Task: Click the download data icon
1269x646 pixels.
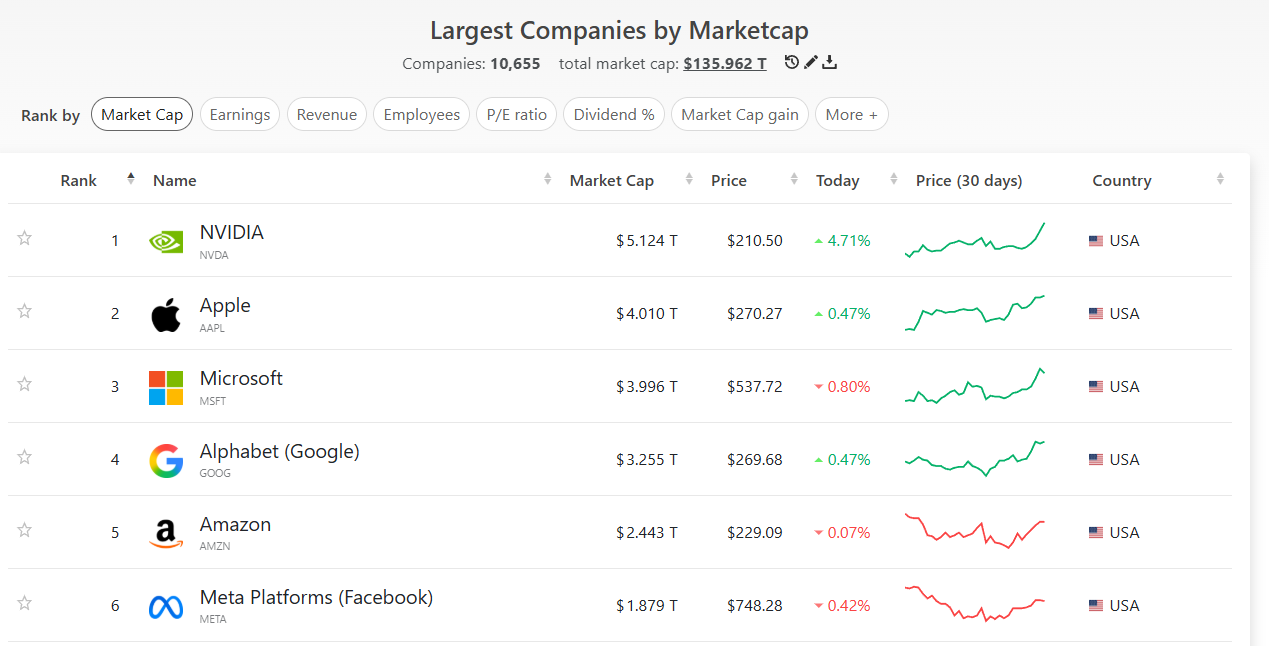Action: click(830, 63)
